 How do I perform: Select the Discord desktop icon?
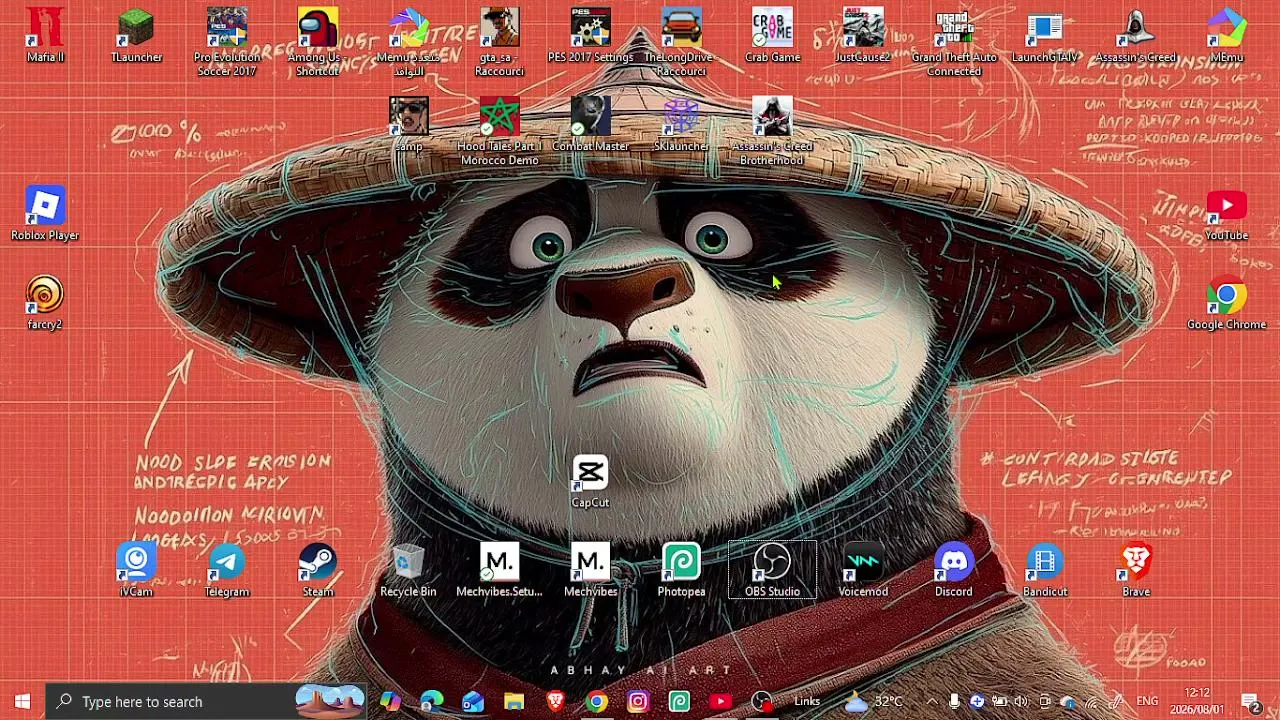(954, 570)
